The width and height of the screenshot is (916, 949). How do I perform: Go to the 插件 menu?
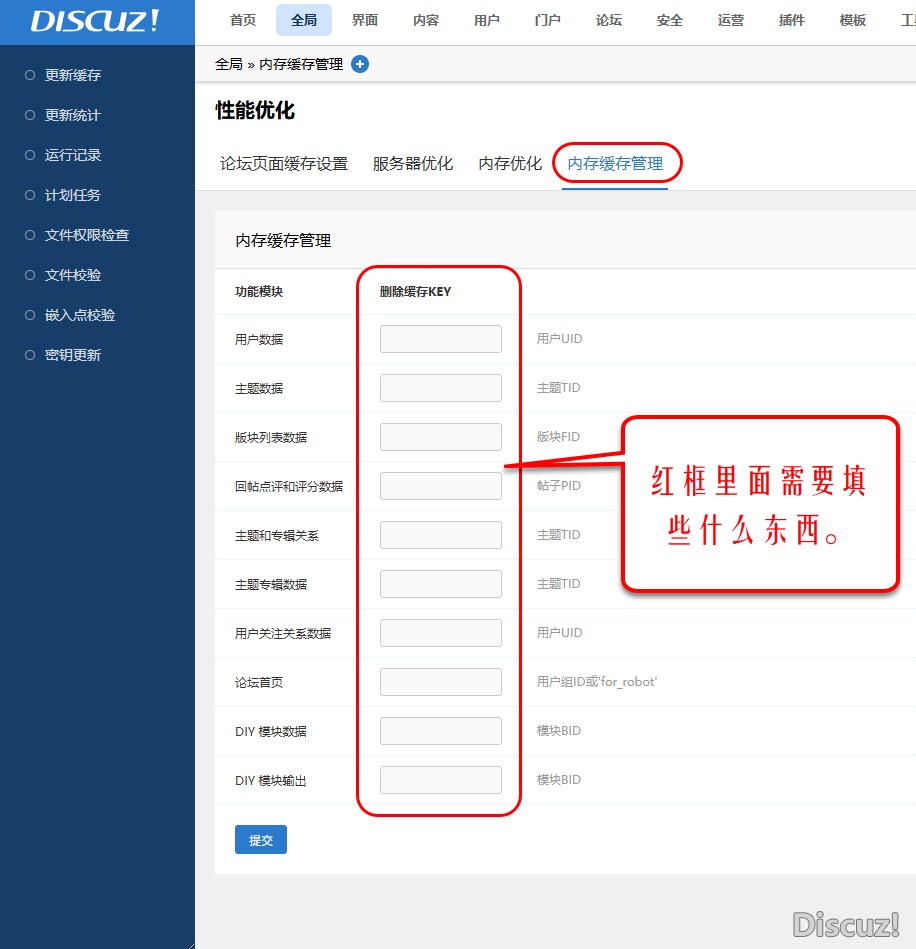792,20
